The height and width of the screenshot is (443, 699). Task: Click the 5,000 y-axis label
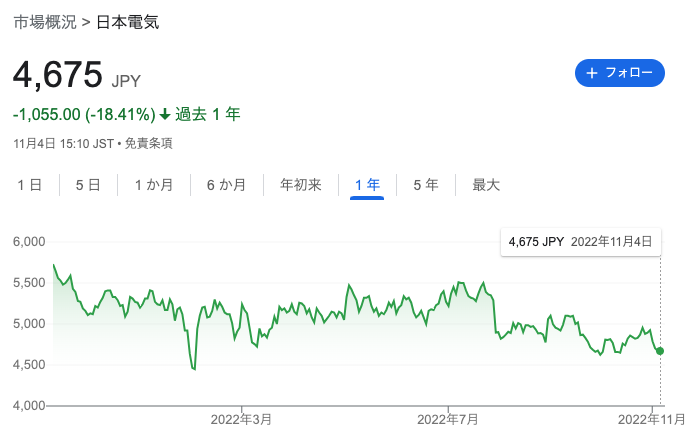(29, 324)
